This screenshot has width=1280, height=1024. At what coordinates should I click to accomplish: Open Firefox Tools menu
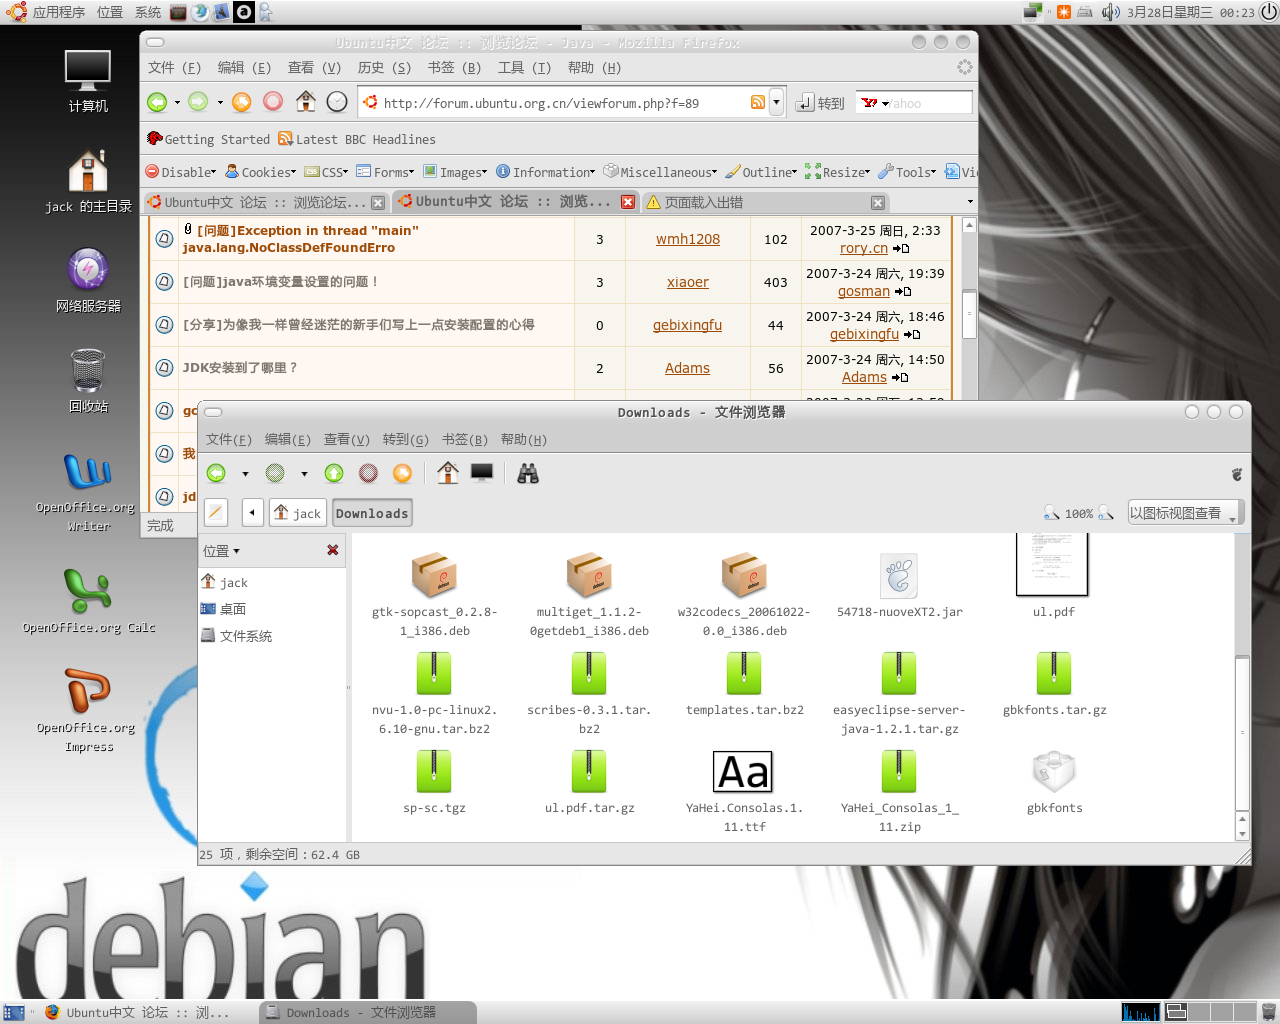[524, 67]
